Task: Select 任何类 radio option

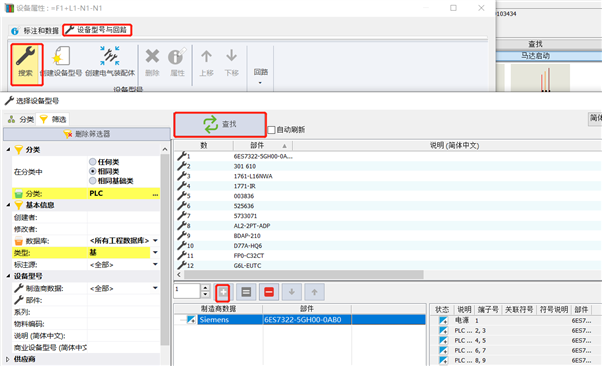Action: point(93,162)
